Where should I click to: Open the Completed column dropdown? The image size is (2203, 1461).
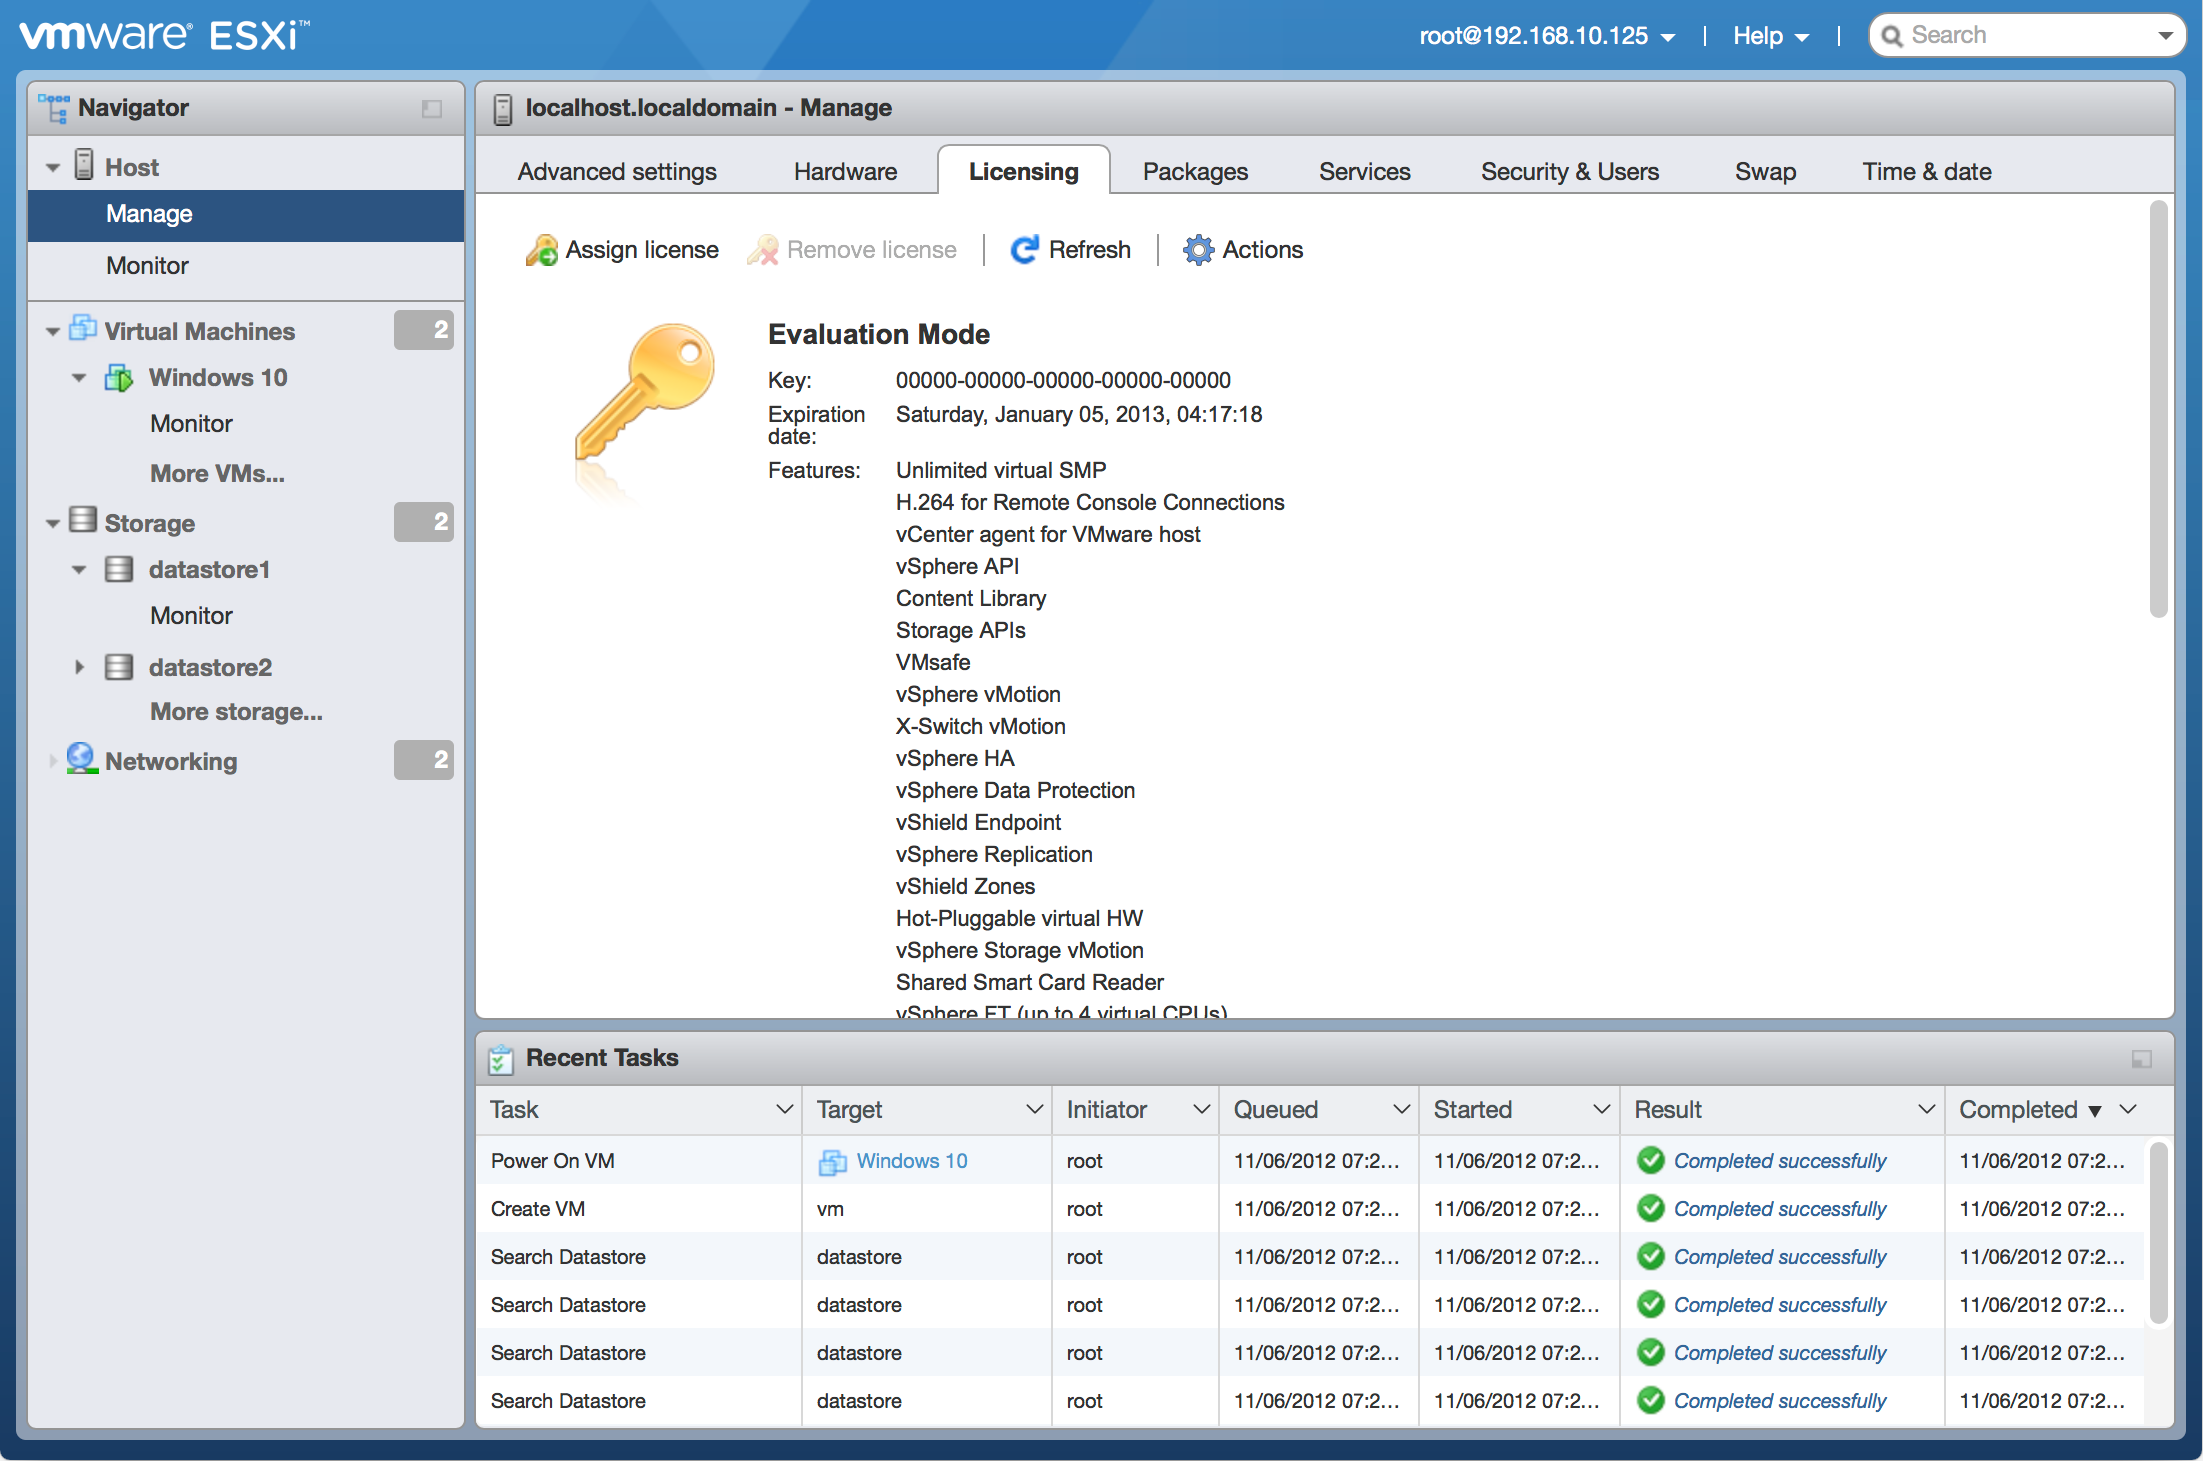[2128, 1109]
